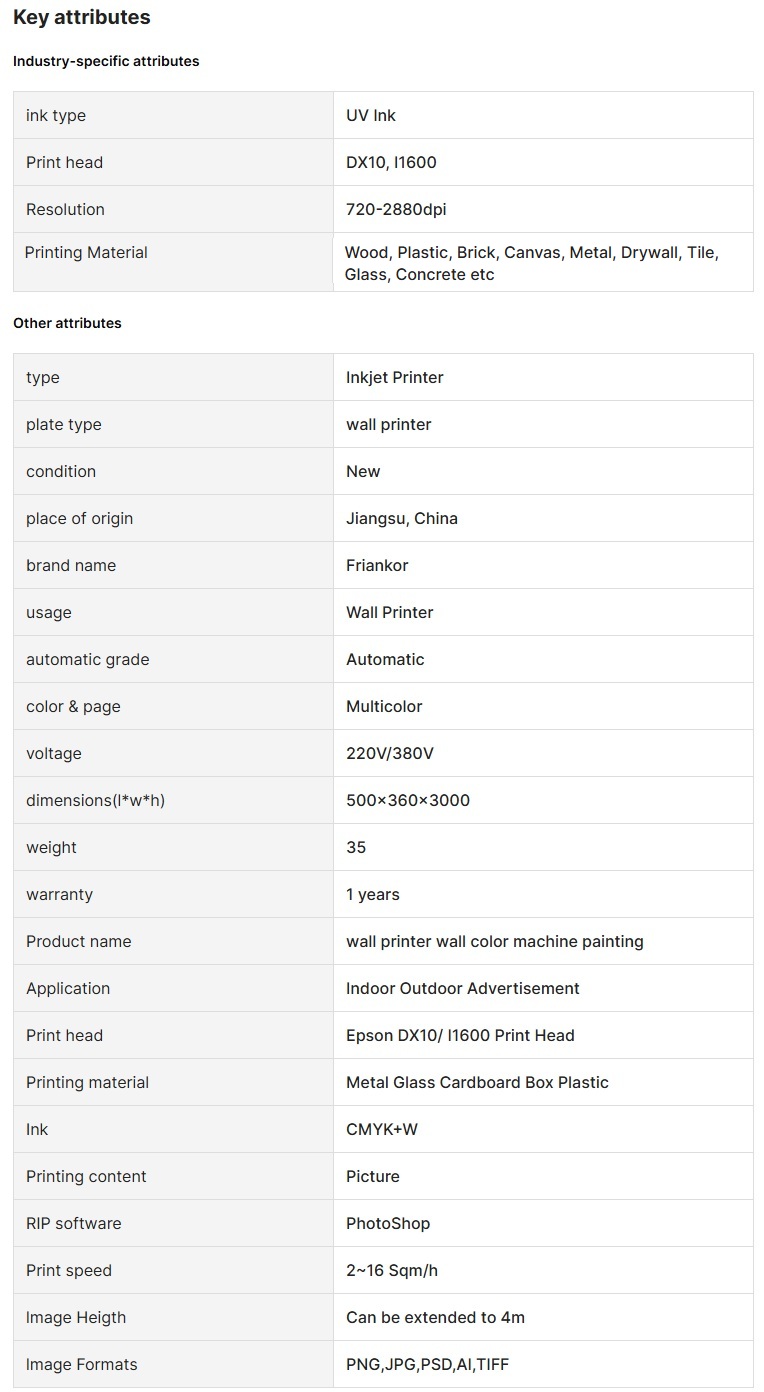Click the "500×360×3000" dimensions value
The image size is (764, 1392).
click(x=408, y=800)
